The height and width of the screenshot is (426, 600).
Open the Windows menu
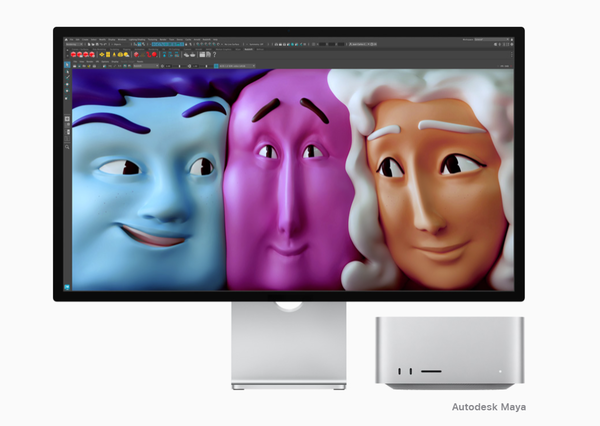tap(122, 39)
